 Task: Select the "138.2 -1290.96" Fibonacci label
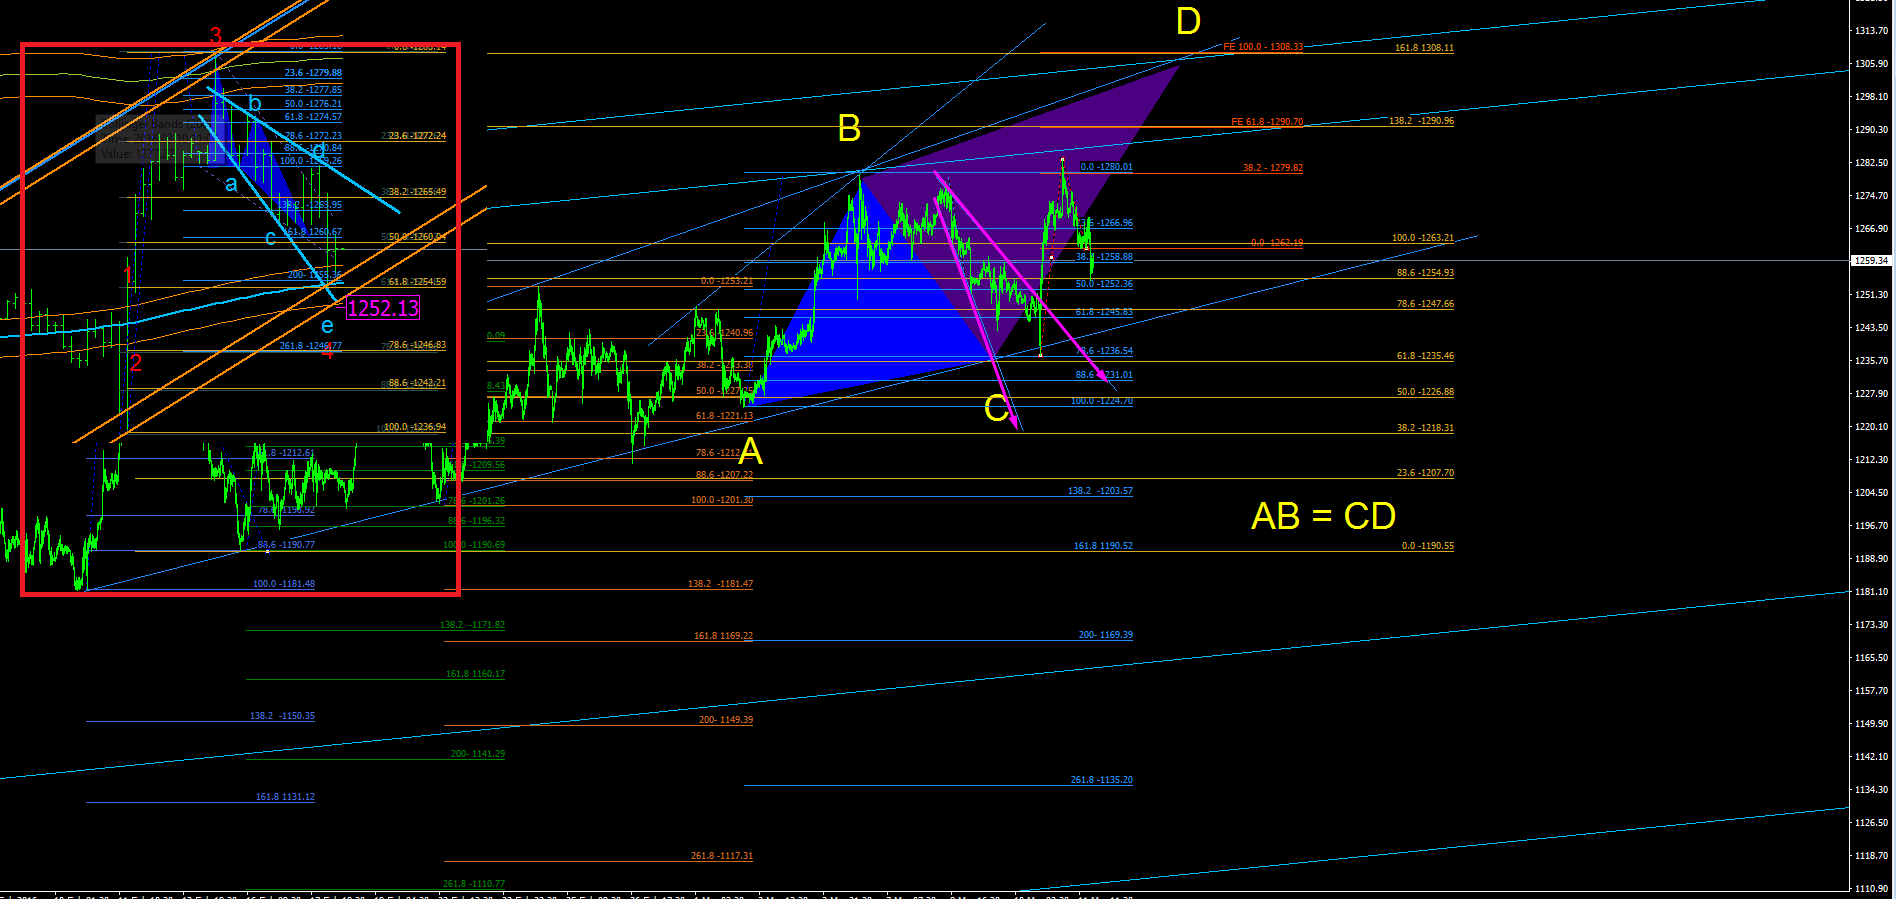1421,121
